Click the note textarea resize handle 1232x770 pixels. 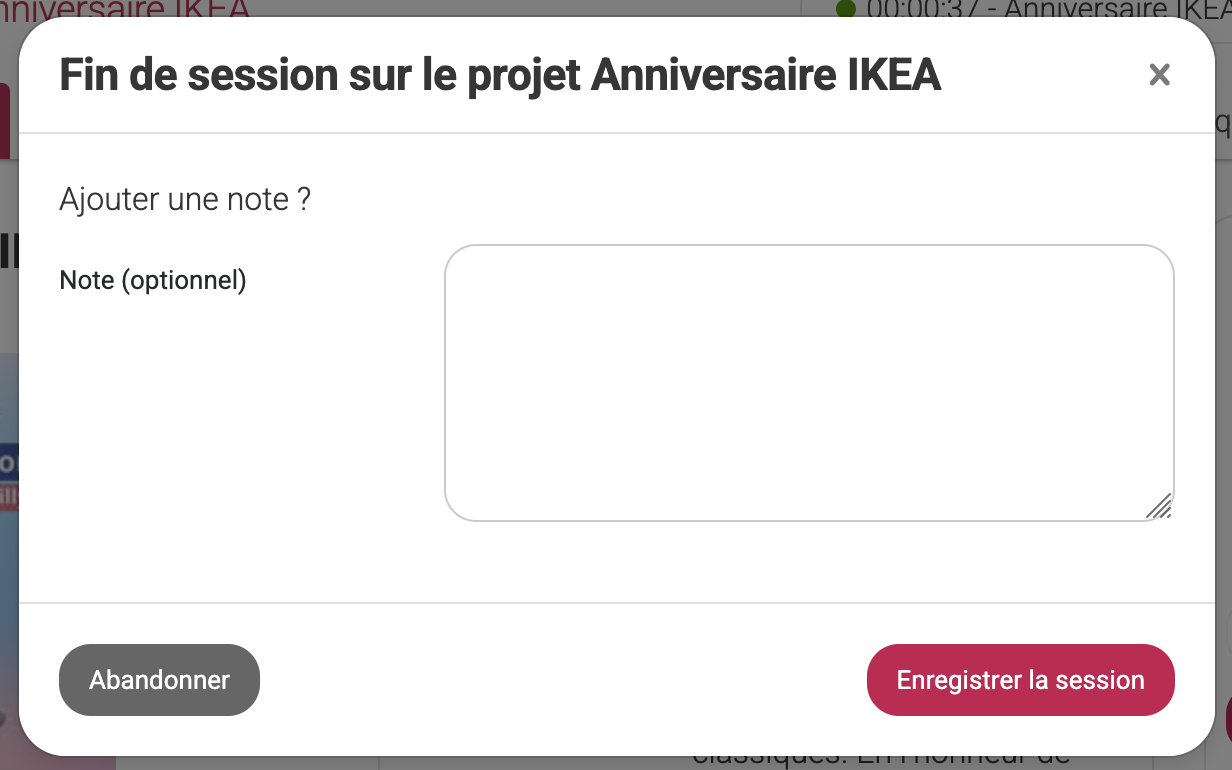1158,506
